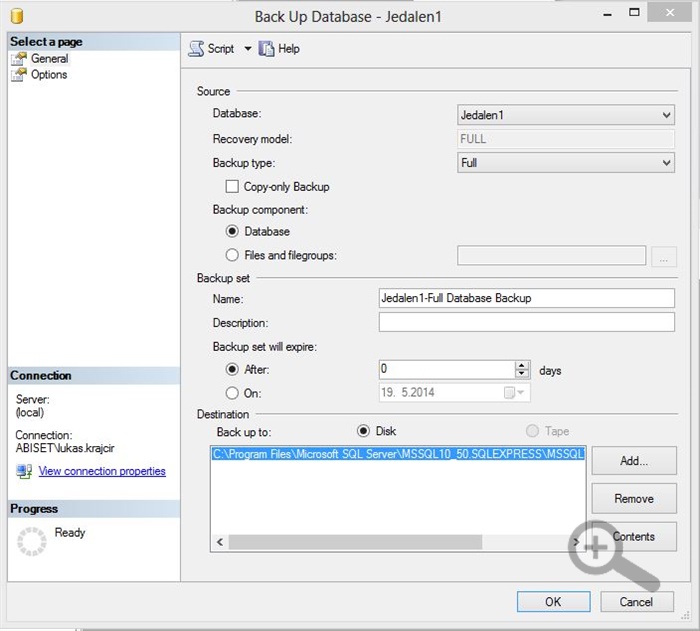This screenshot has width=700, height=631.
Task: Minimize the Back Up Database window
Action: pyautogui.click(x=607, y=14)
